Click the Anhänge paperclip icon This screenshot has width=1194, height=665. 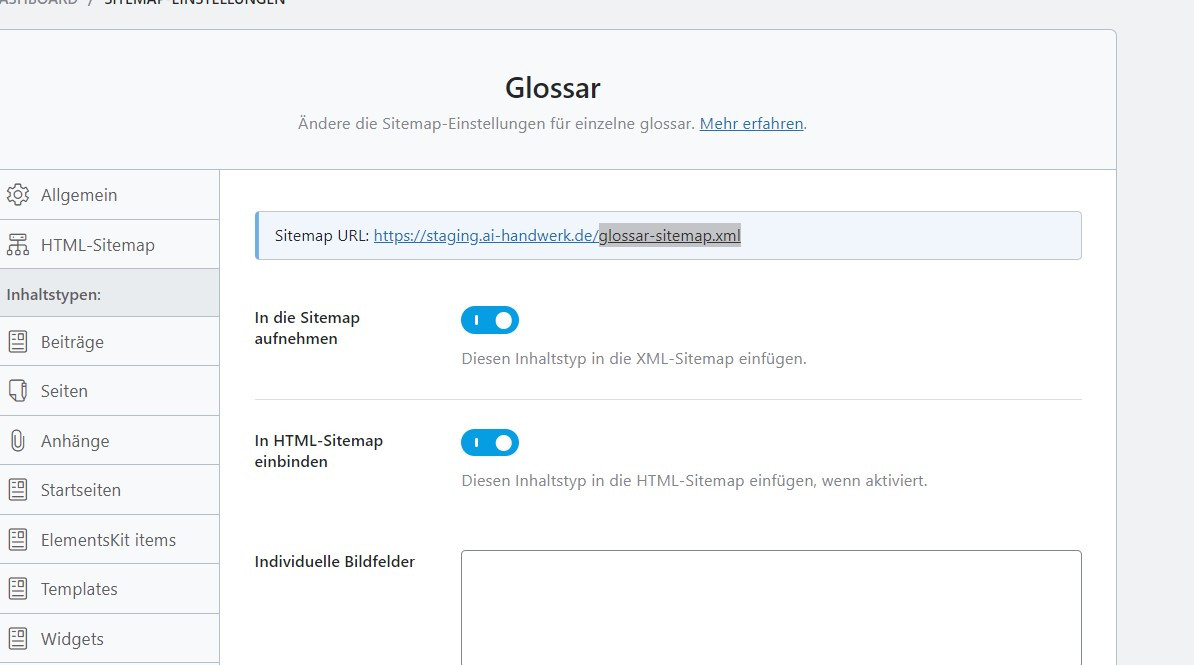click(17, 441)
